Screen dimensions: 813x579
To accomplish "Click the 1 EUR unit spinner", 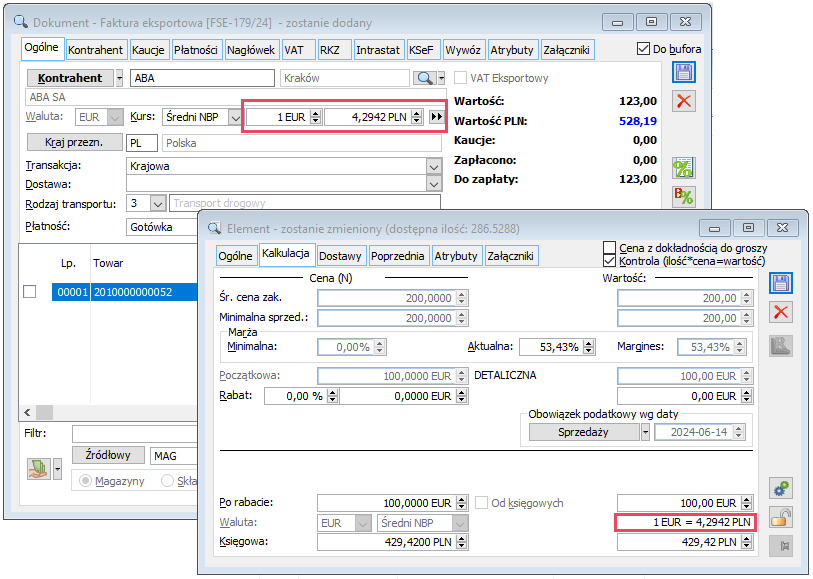I will click(315, 117).
